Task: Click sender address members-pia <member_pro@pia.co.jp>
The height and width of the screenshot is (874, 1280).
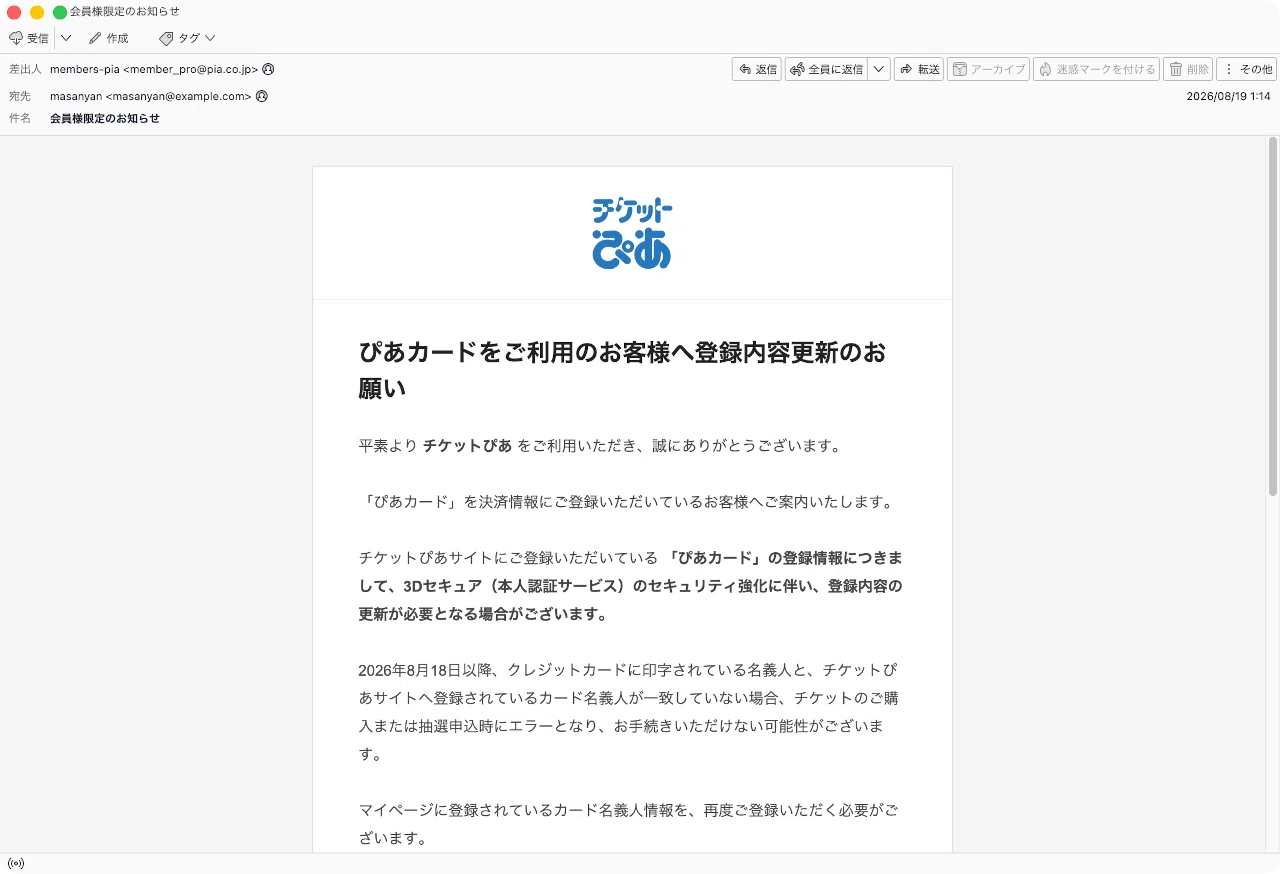Action: pos(154,69)
